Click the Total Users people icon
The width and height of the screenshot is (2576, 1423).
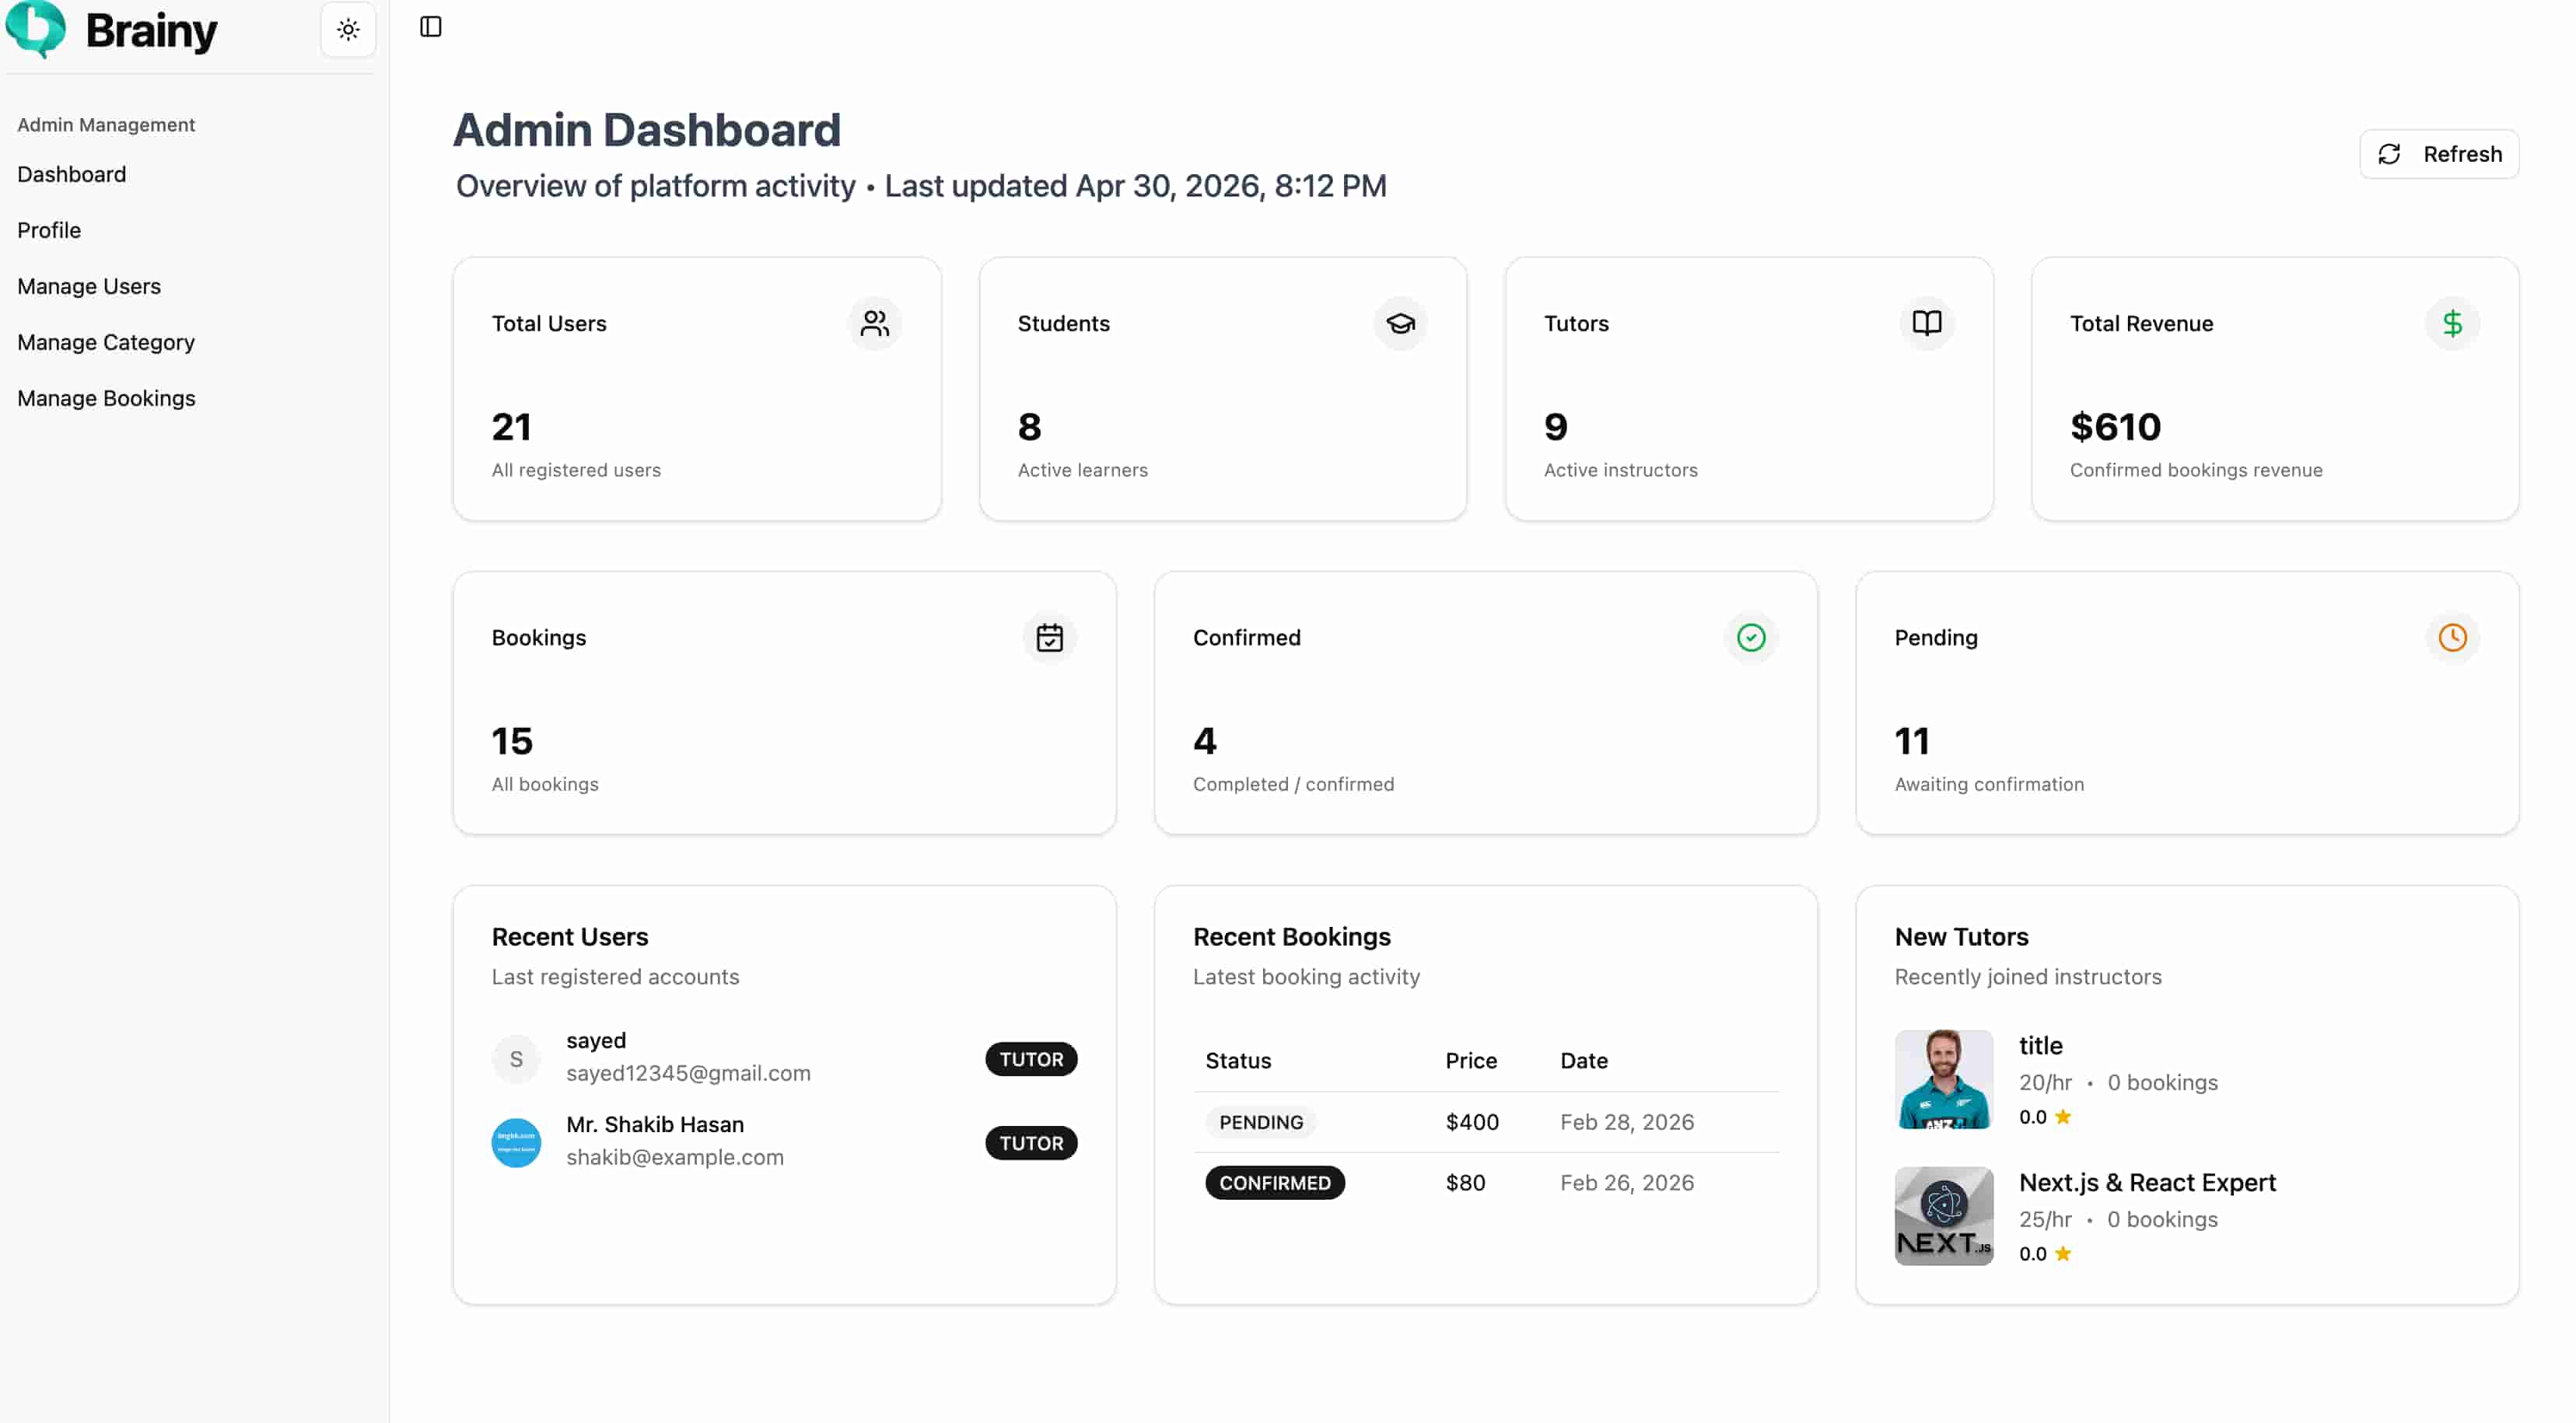(875, 323)
